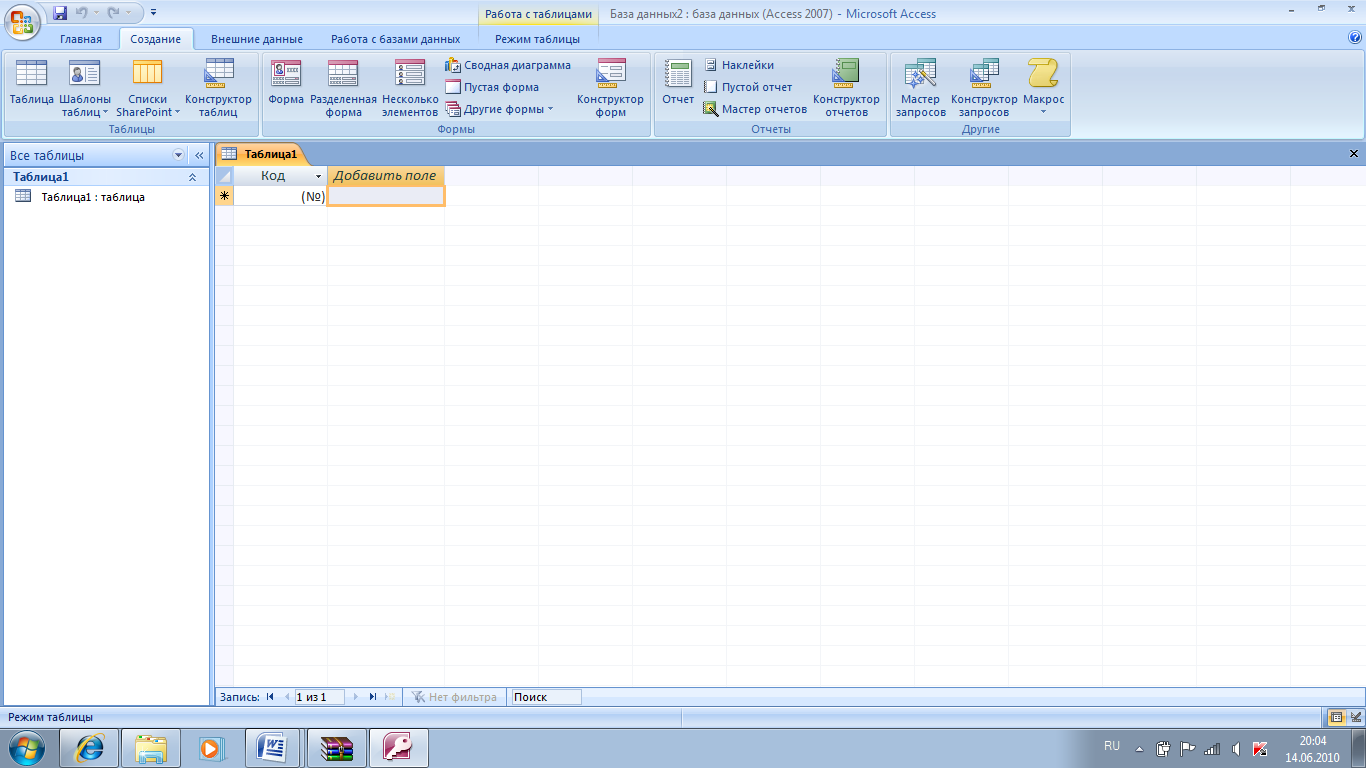The width and height of the screenshot is (1366, 768).
Task: Open Списки SharePoint menu
Action: pos(148,88)
